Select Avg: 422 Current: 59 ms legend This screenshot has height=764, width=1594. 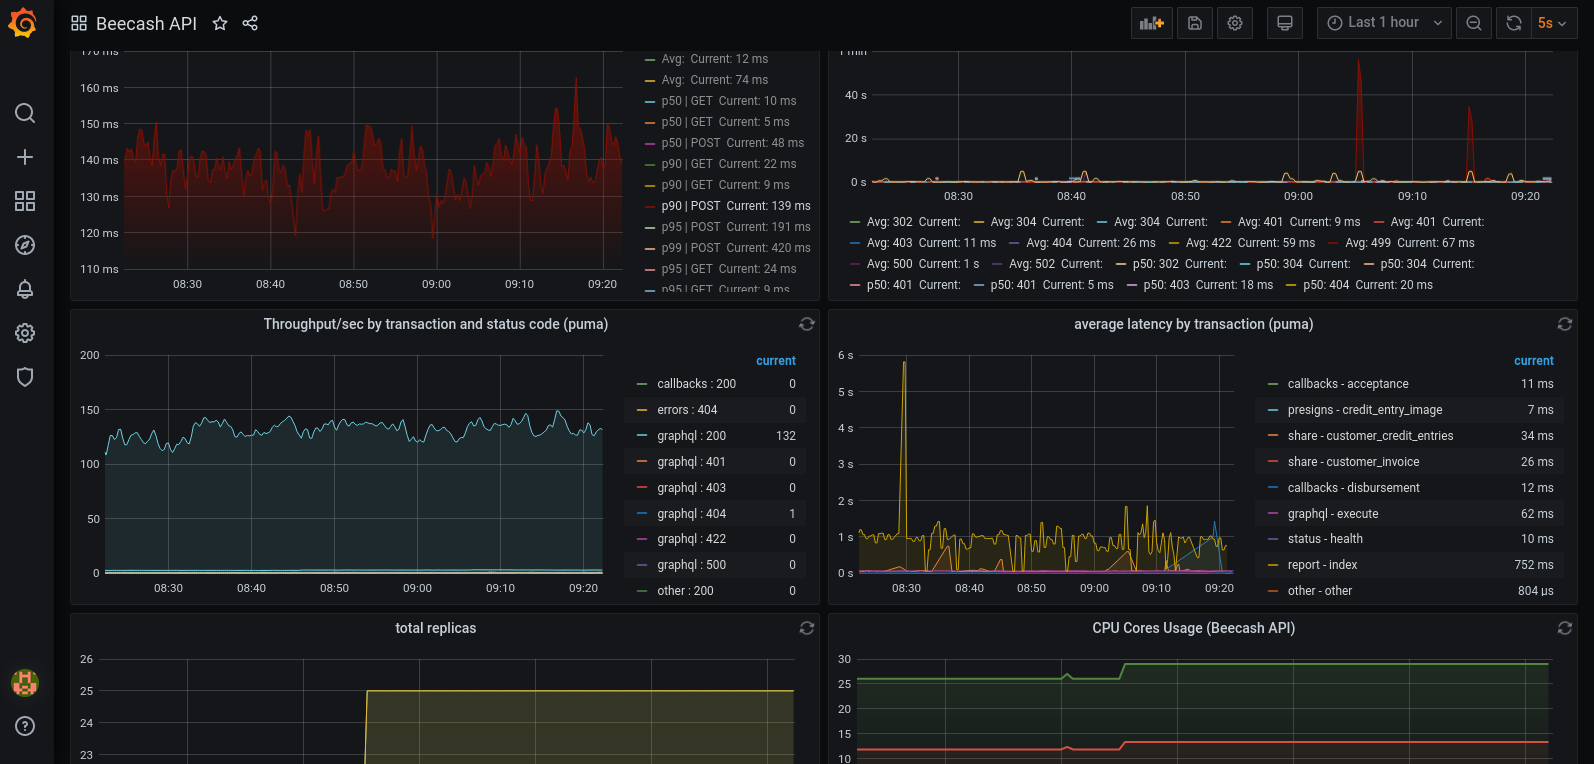coord(1250,243)
